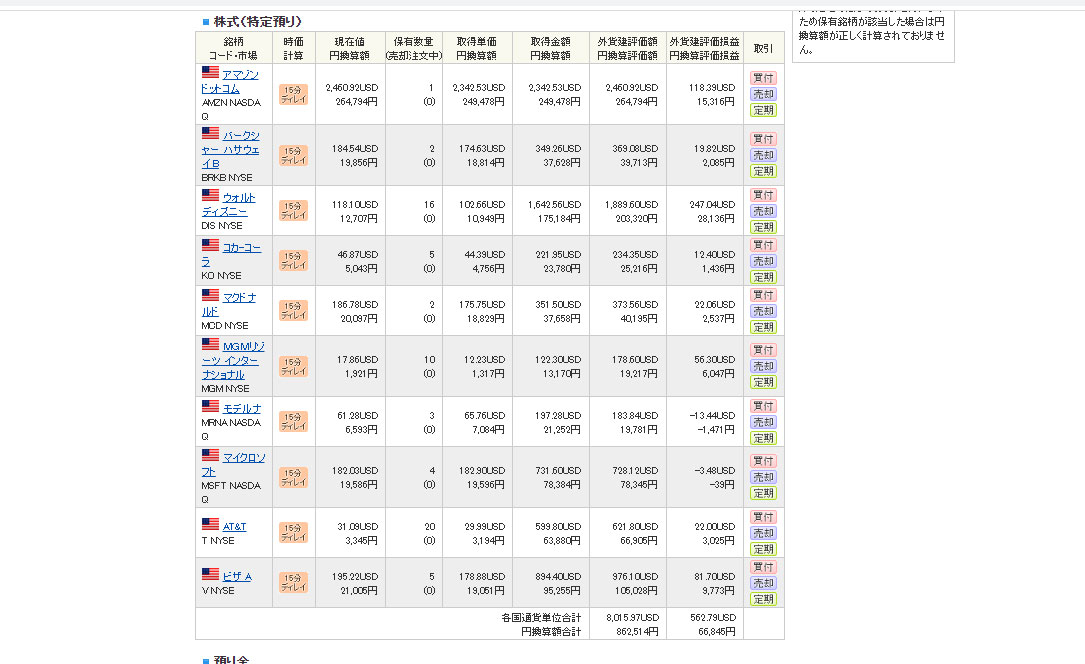Click 買付 button in the KO row
1085x664 pixels.
[x=763, y=245]
